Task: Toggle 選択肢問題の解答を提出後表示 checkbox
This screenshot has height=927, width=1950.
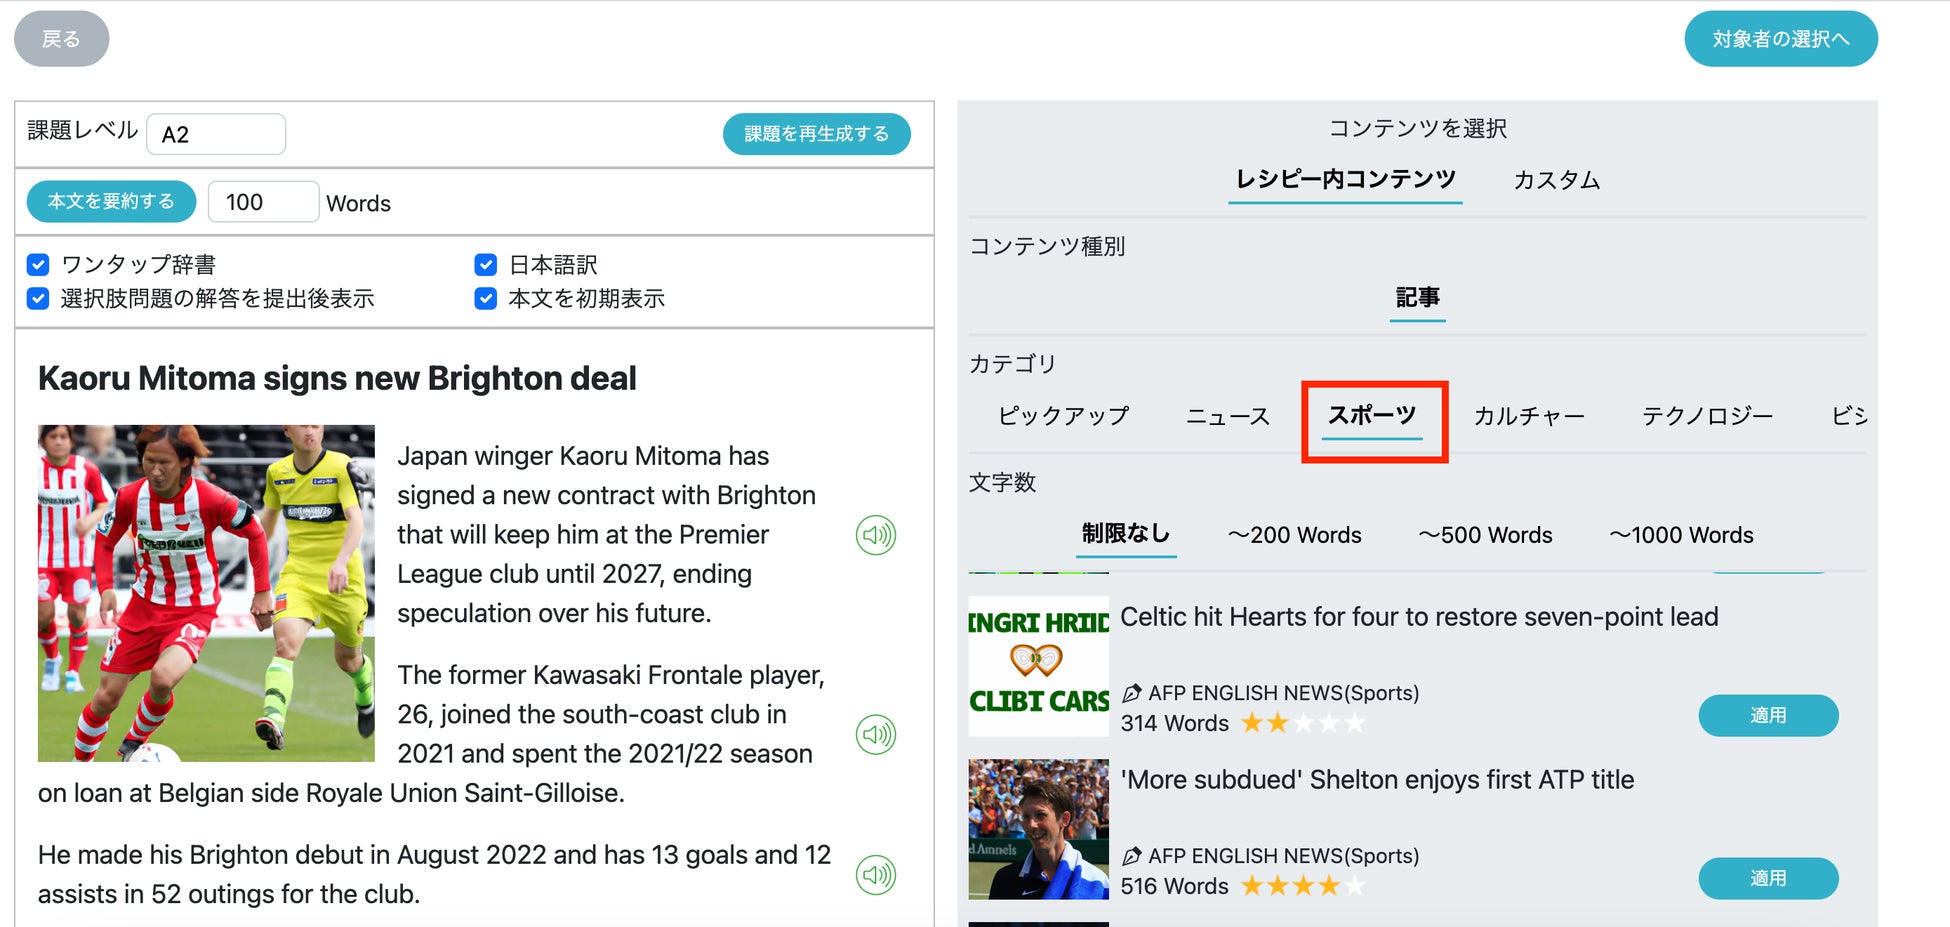Action: click(x=38, y=299)
